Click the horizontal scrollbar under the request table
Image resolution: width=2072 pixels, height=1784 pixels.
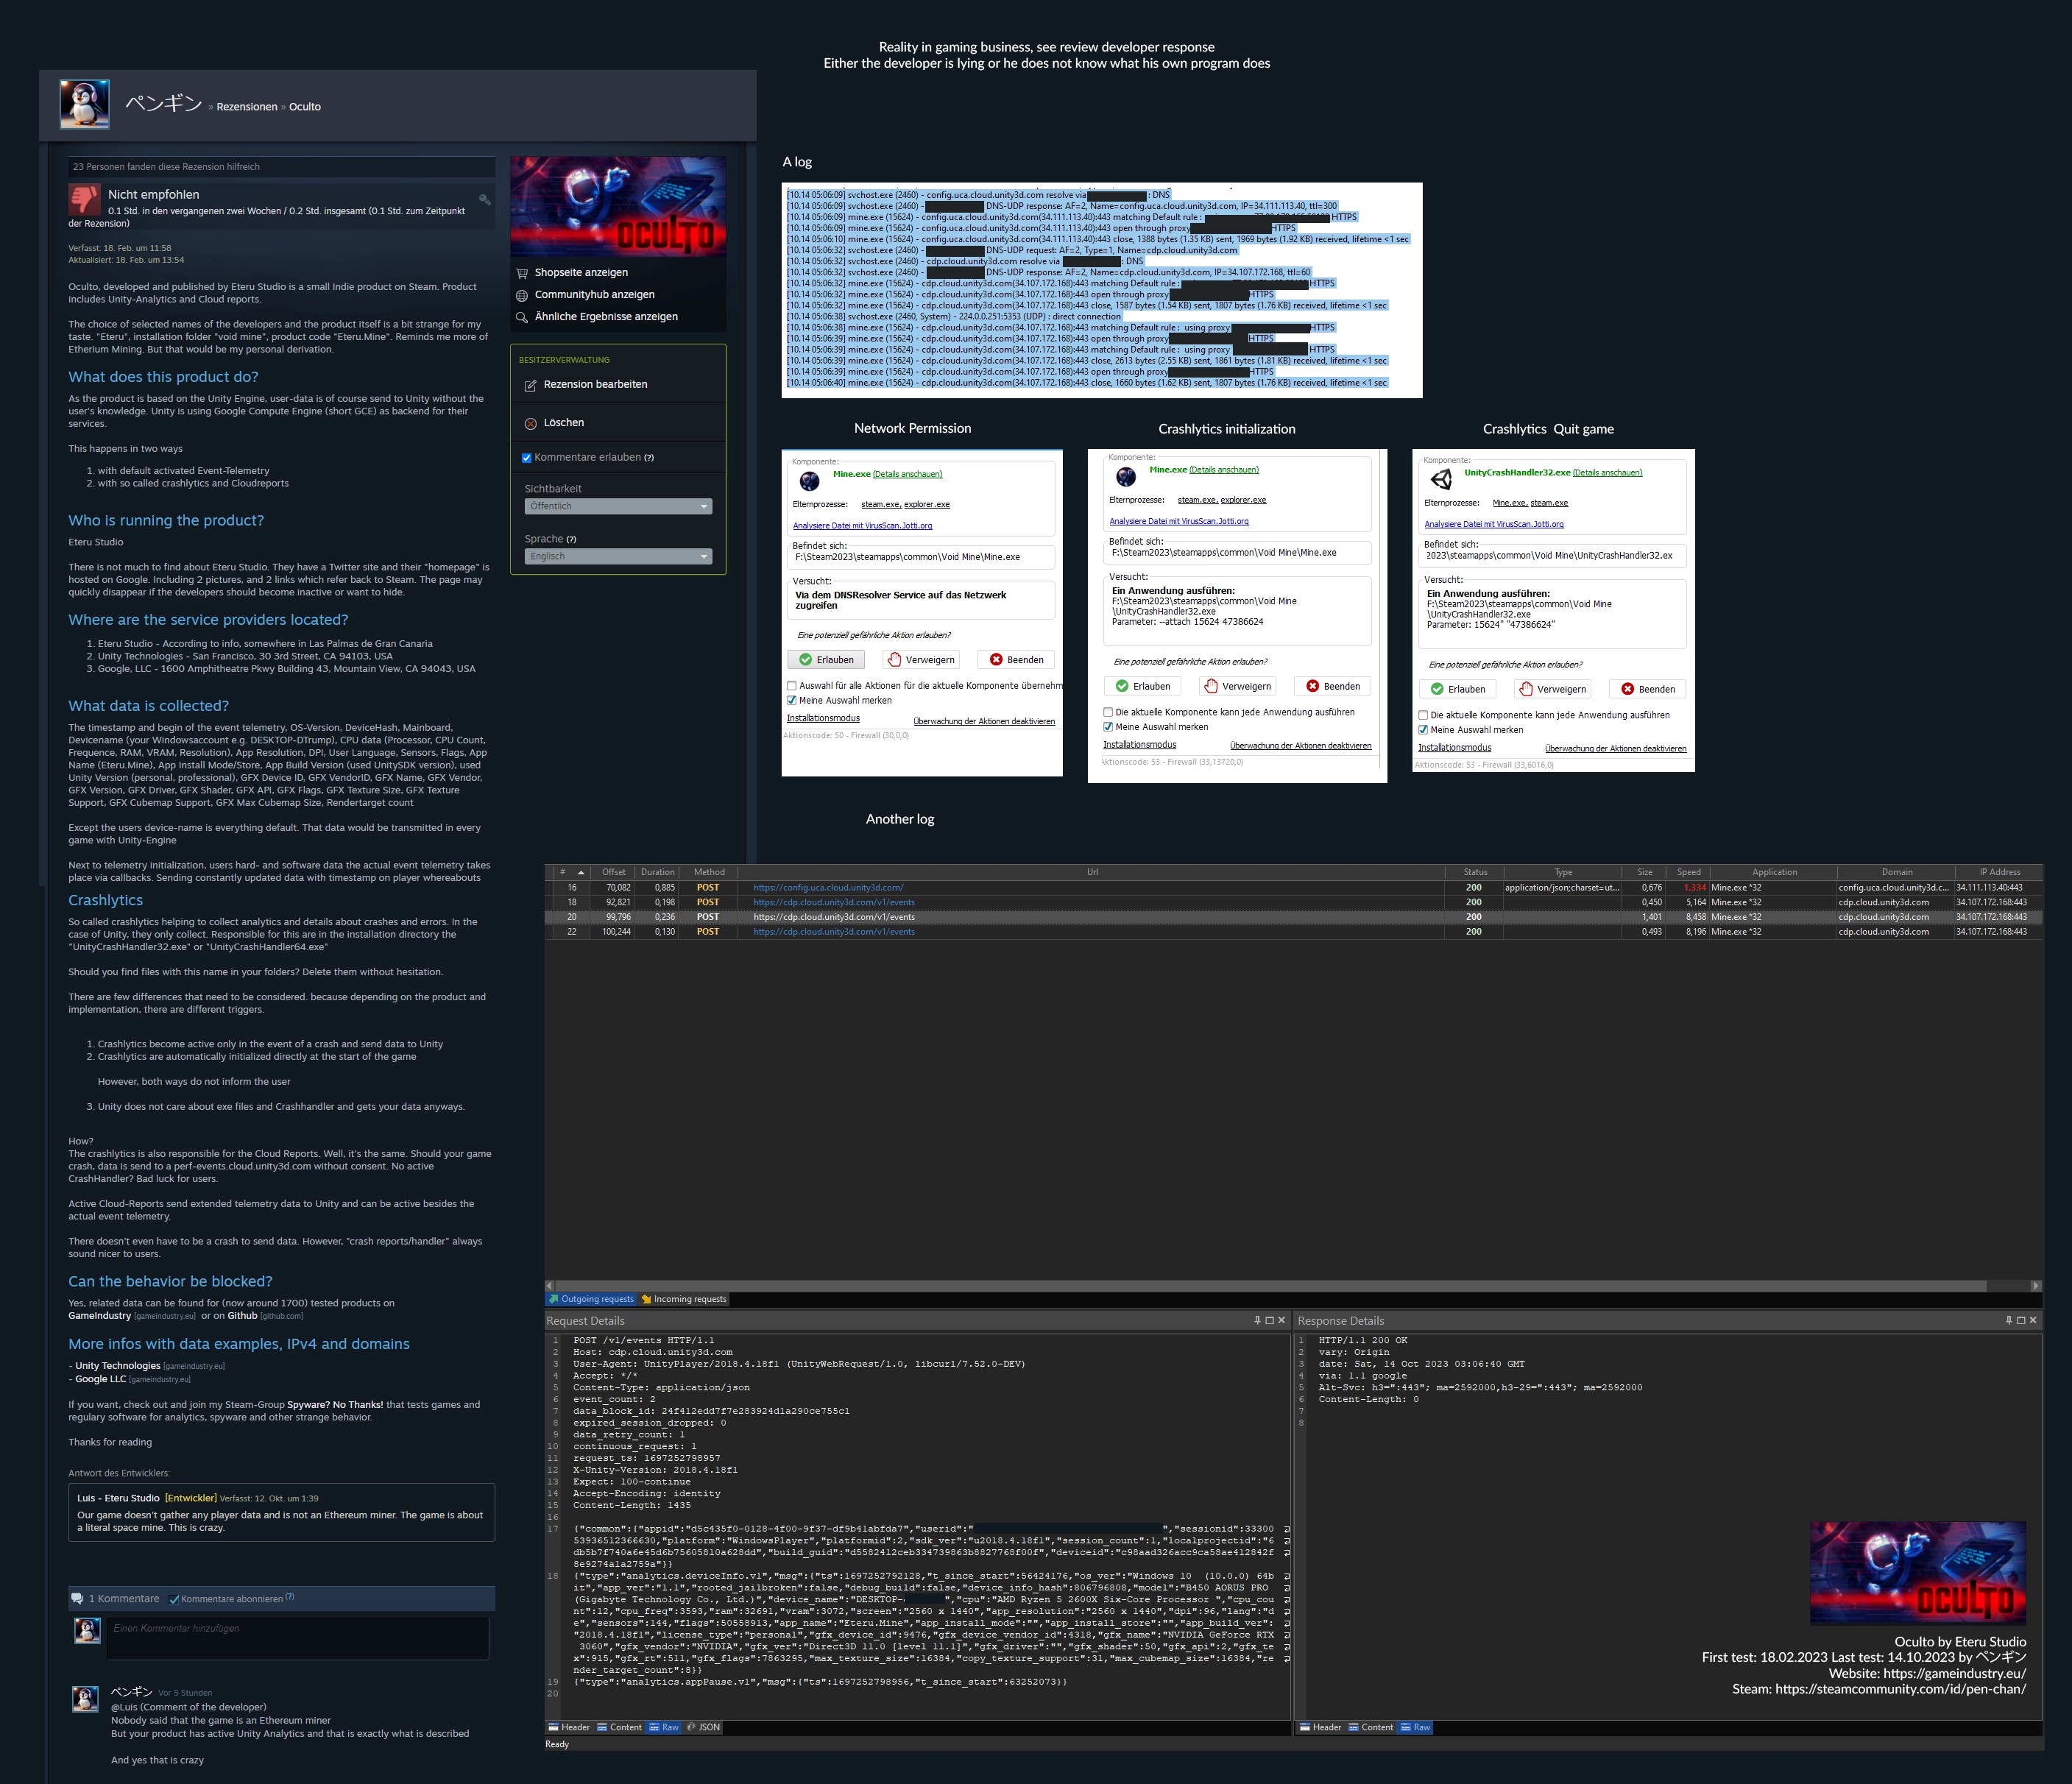(1271, 1286)
